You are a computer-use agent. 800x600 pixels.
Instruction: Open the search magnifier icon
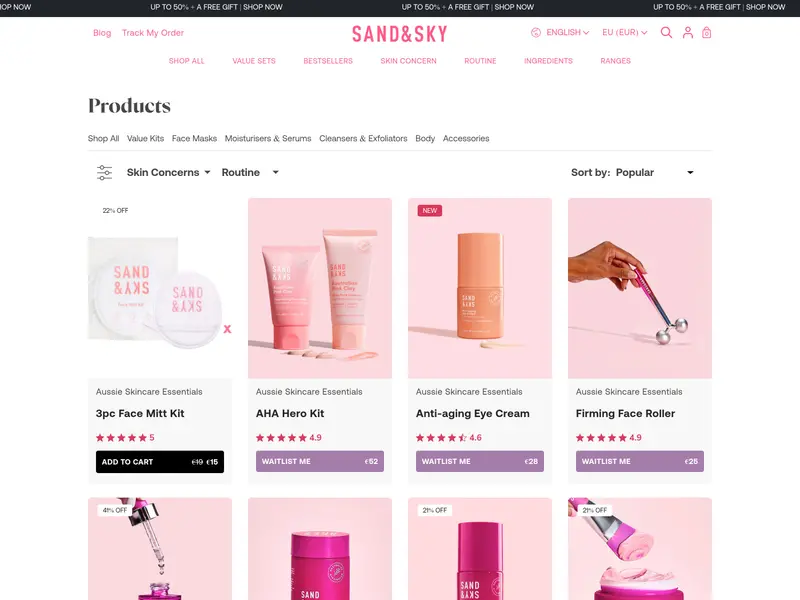pos(666,33)
